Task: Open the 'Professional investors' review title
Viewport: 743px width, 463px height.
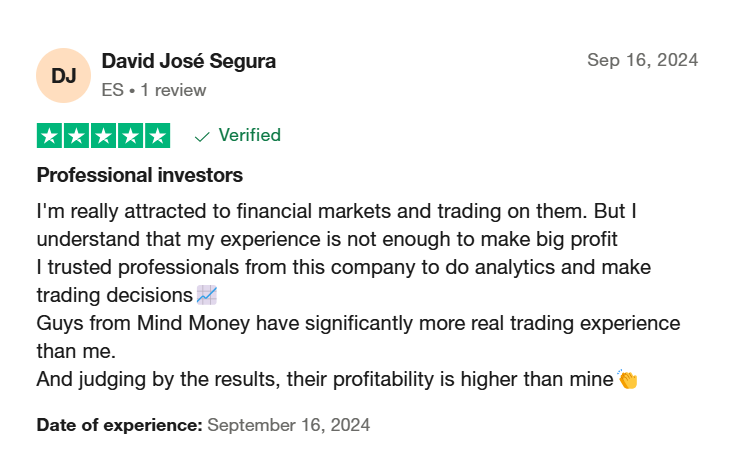Action: pos(140,175)
